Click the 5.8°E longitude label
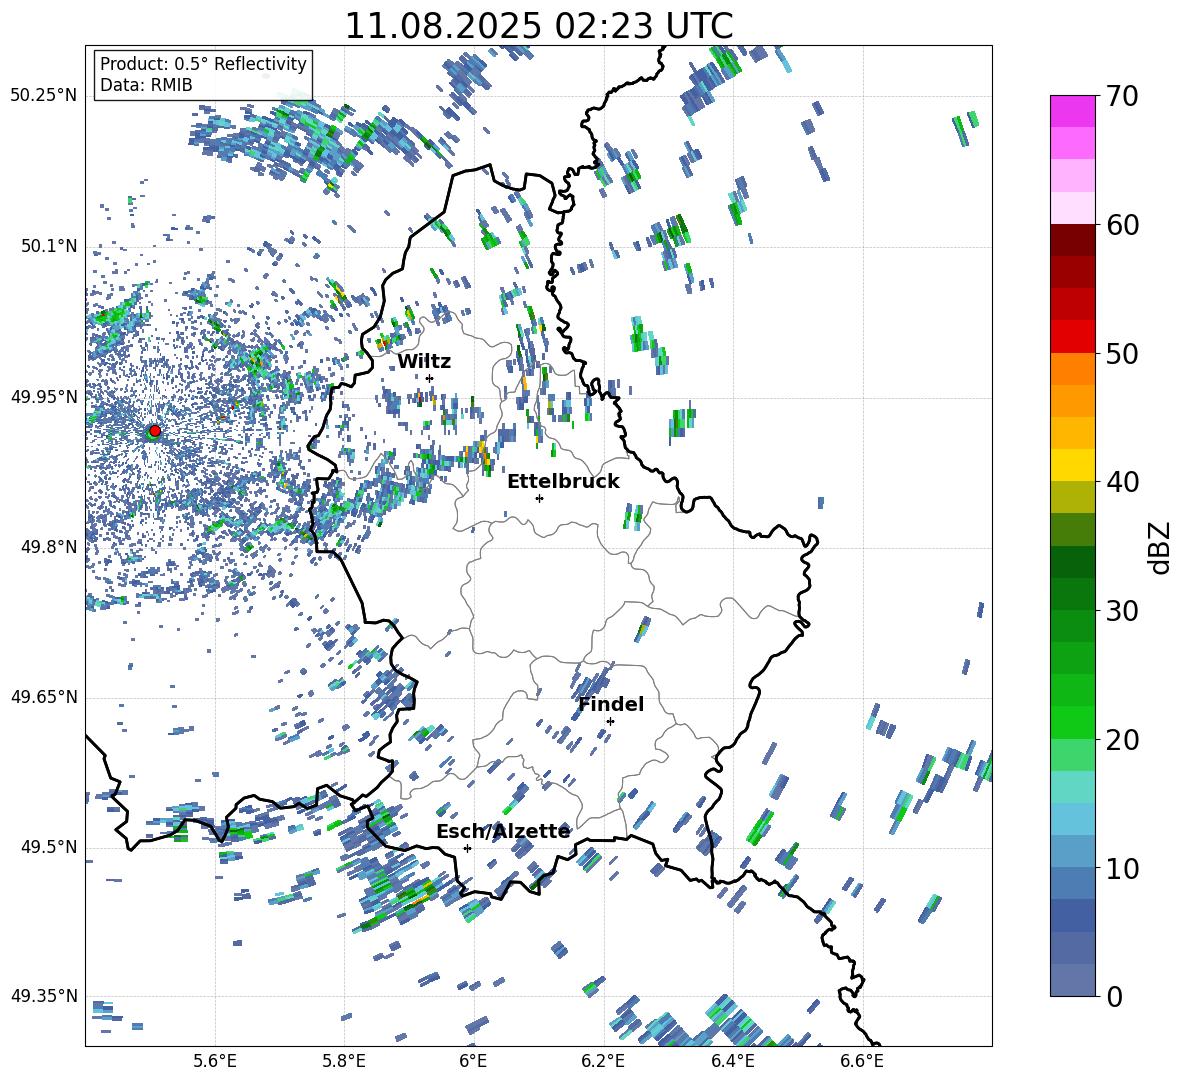 coord(344,1061)
